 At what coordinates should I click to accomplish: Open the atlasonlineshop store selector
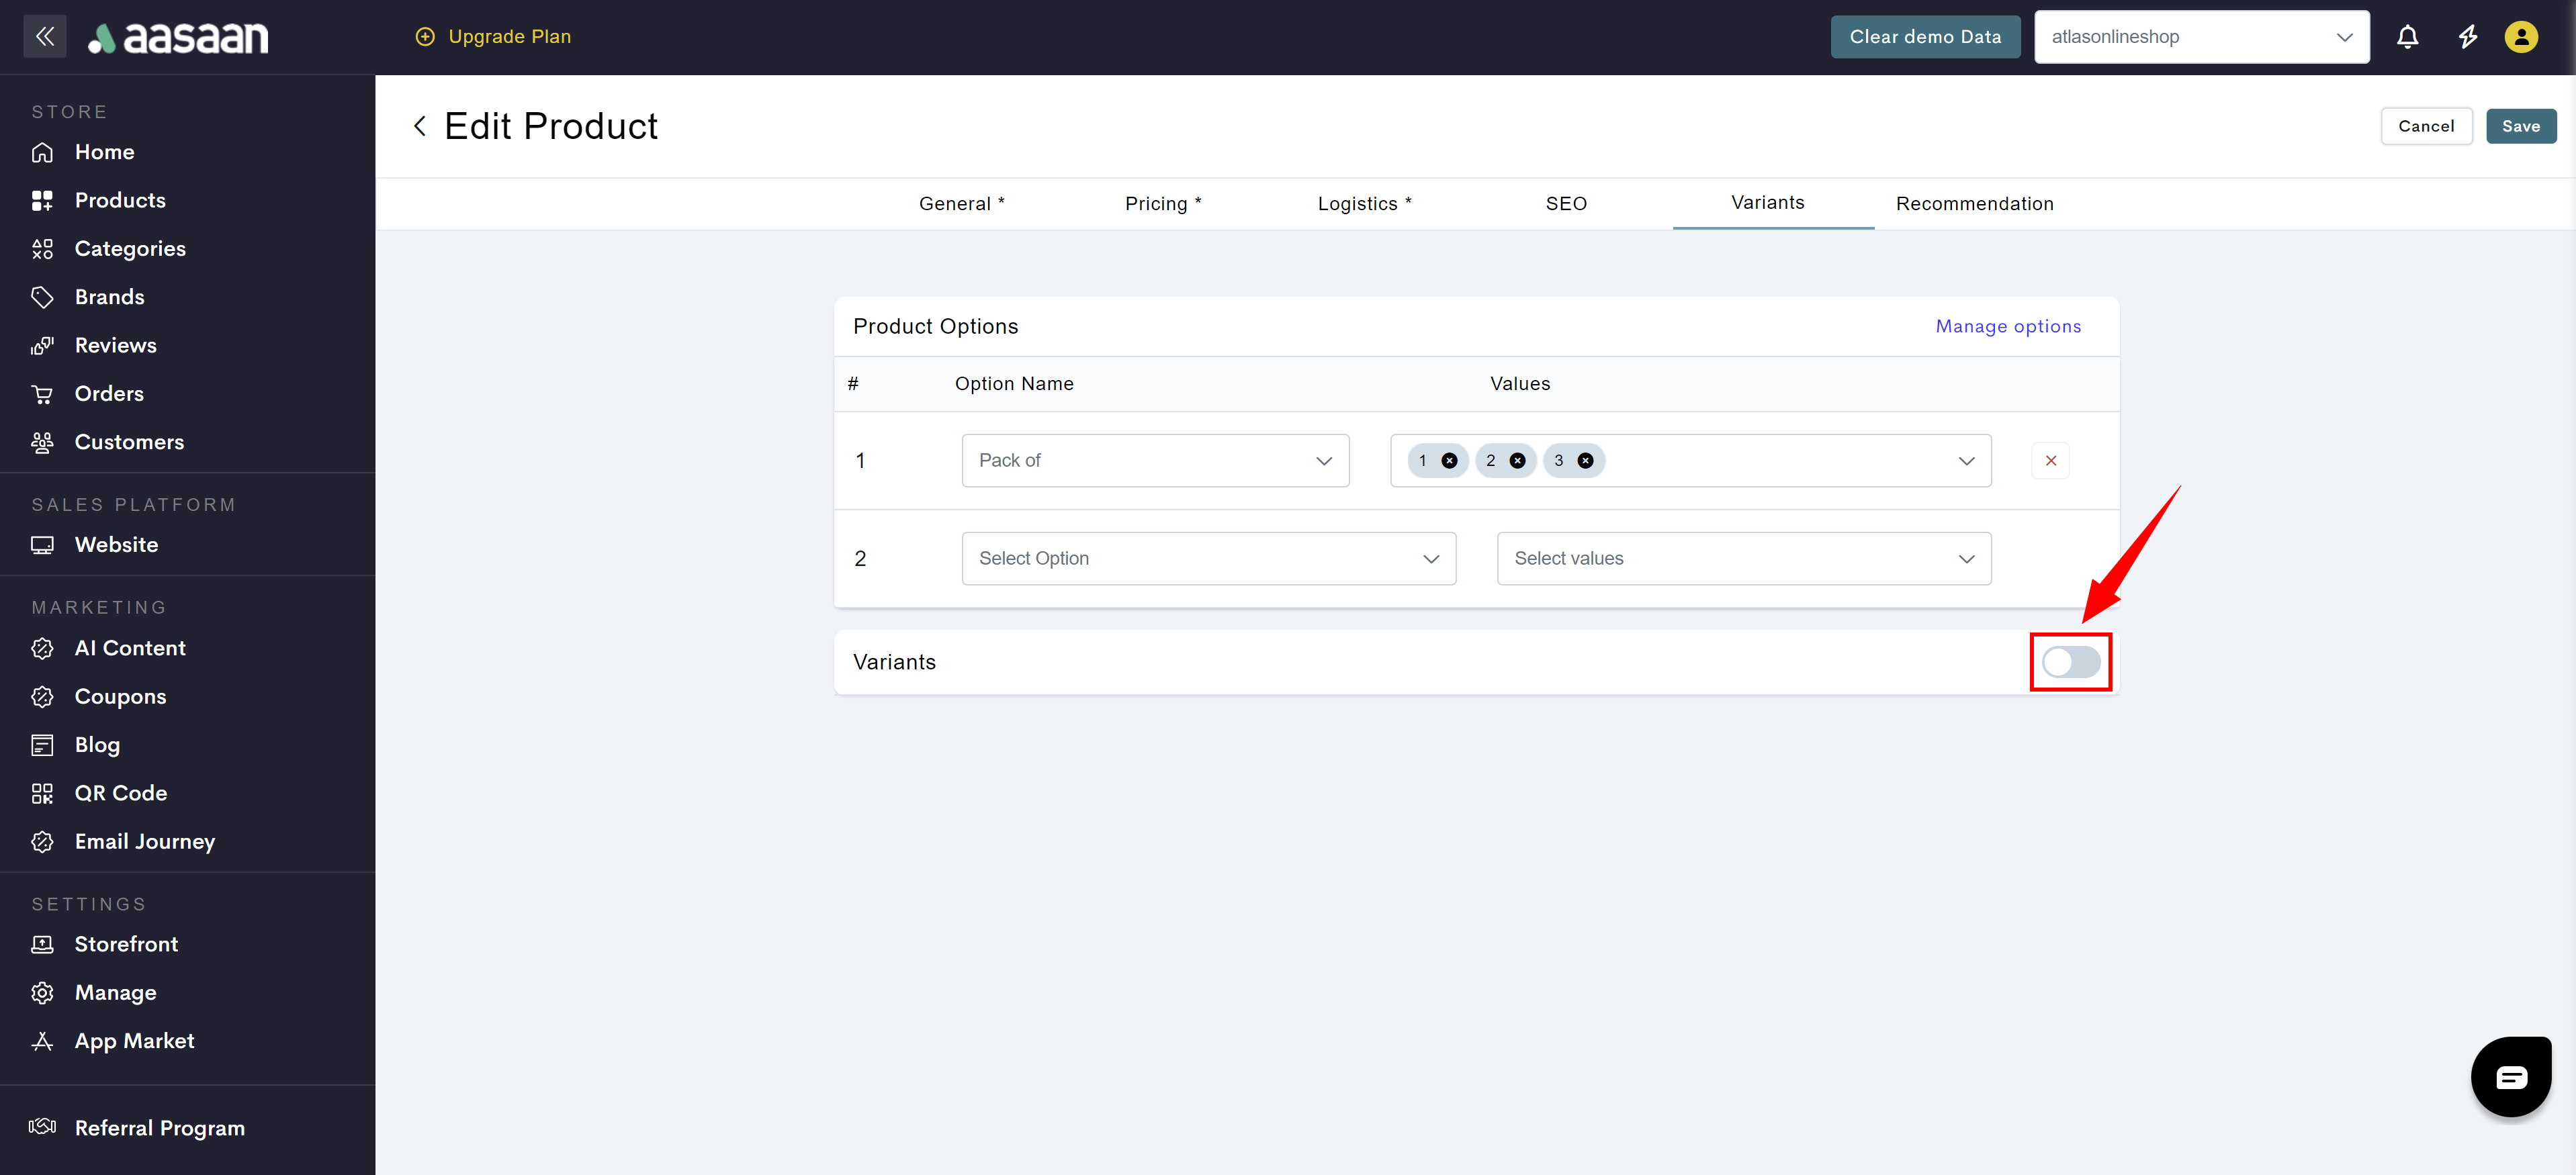point(2201,37)
